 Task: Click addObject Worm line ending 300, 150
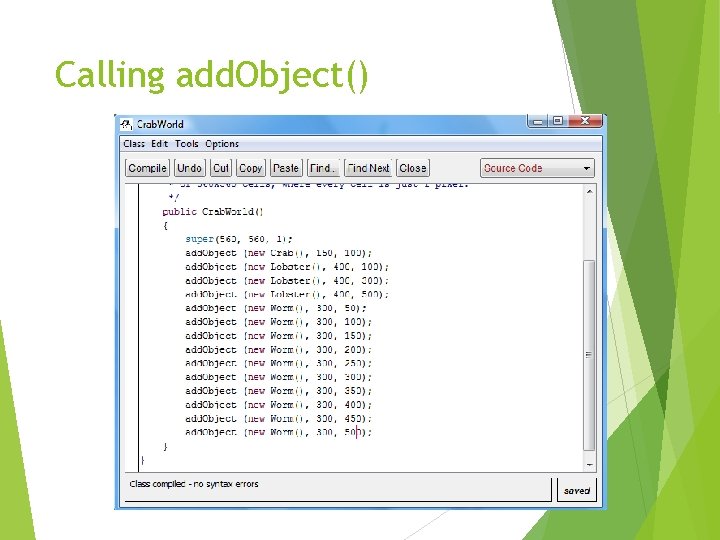click(278, 336)
